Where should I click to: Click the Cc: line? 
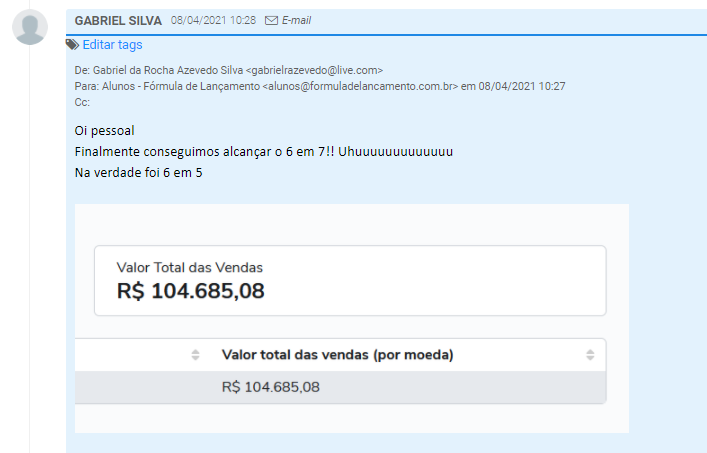(x=82, y=102)
